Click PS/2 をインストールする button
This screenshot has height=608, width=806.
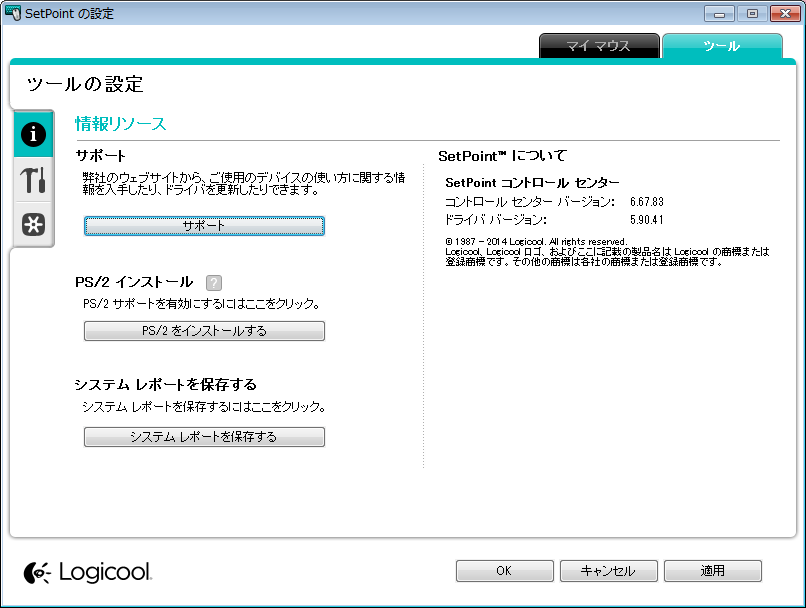click(204, 331)
